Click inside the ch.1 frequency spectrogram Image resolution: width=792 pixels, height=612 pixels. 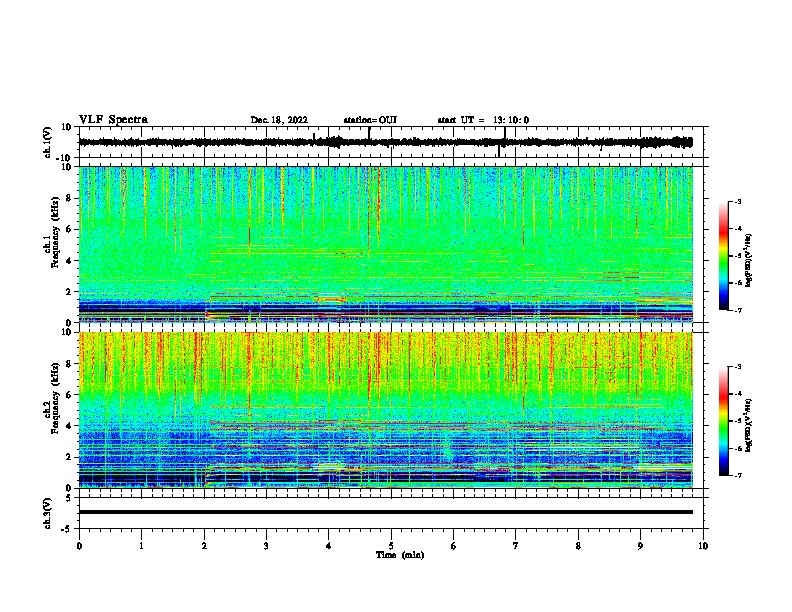coord(386,244)
